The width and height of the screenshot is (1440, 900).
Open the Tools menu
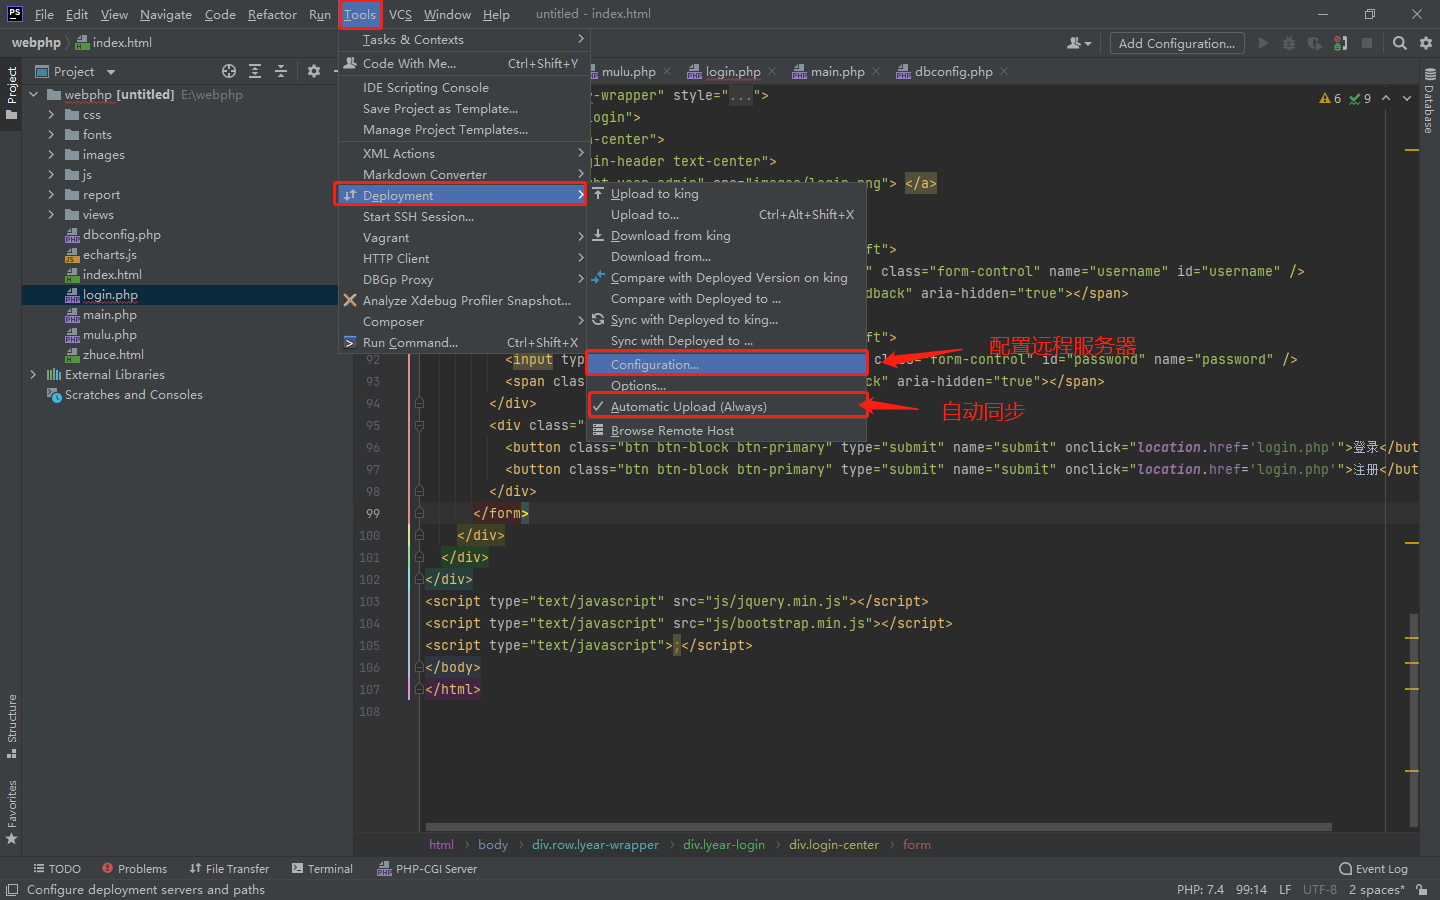(x=360, y=14)
